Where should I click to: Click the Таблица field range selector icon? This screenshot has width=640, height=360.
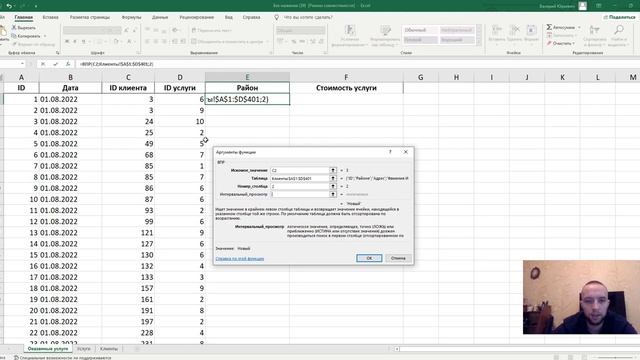coord(333,178)
